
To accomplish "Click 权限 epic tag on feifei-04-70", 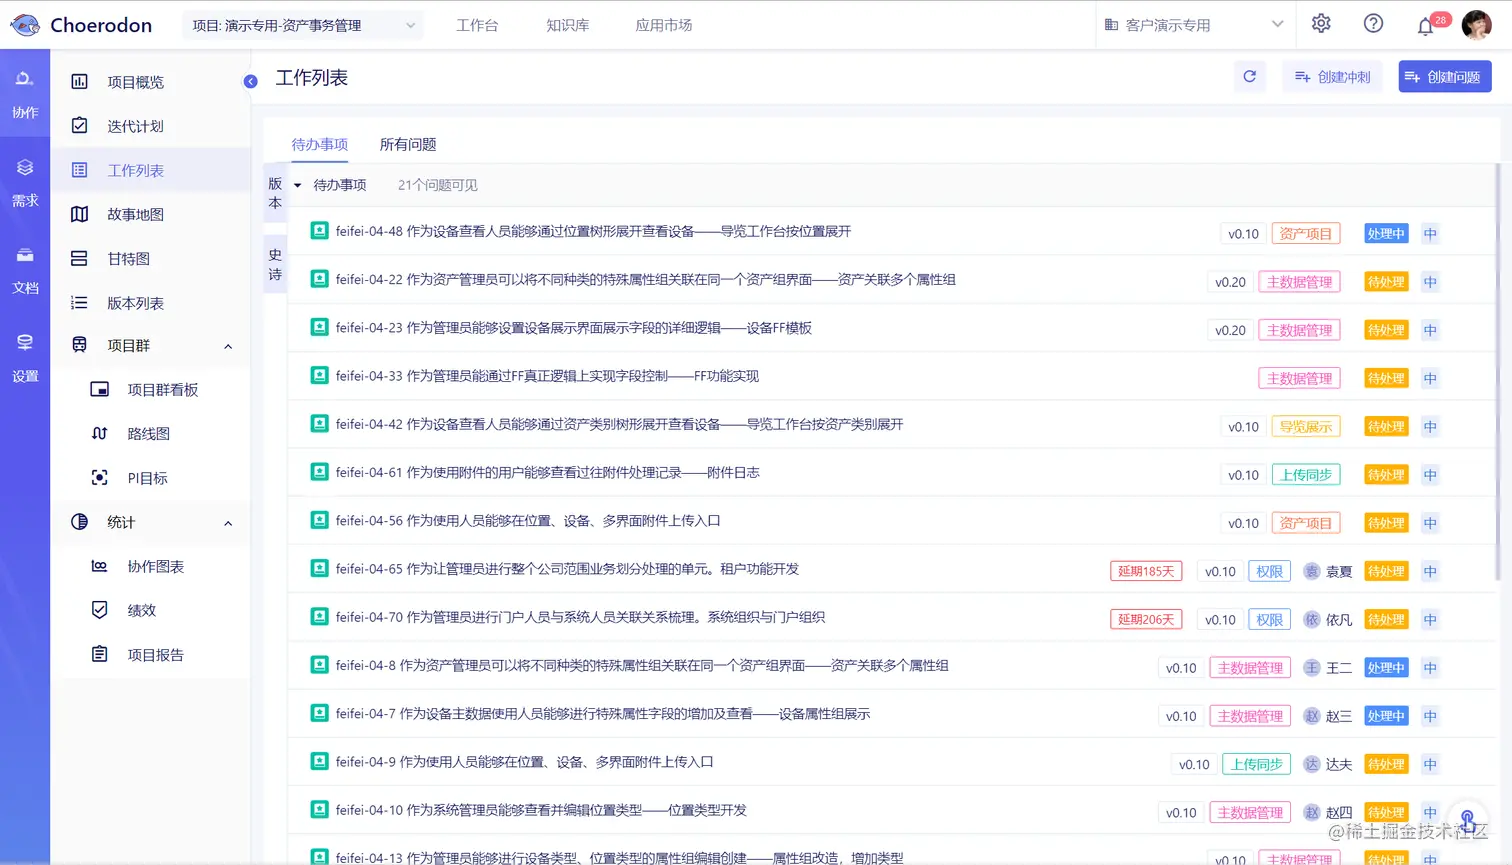I will point(1269,620).
